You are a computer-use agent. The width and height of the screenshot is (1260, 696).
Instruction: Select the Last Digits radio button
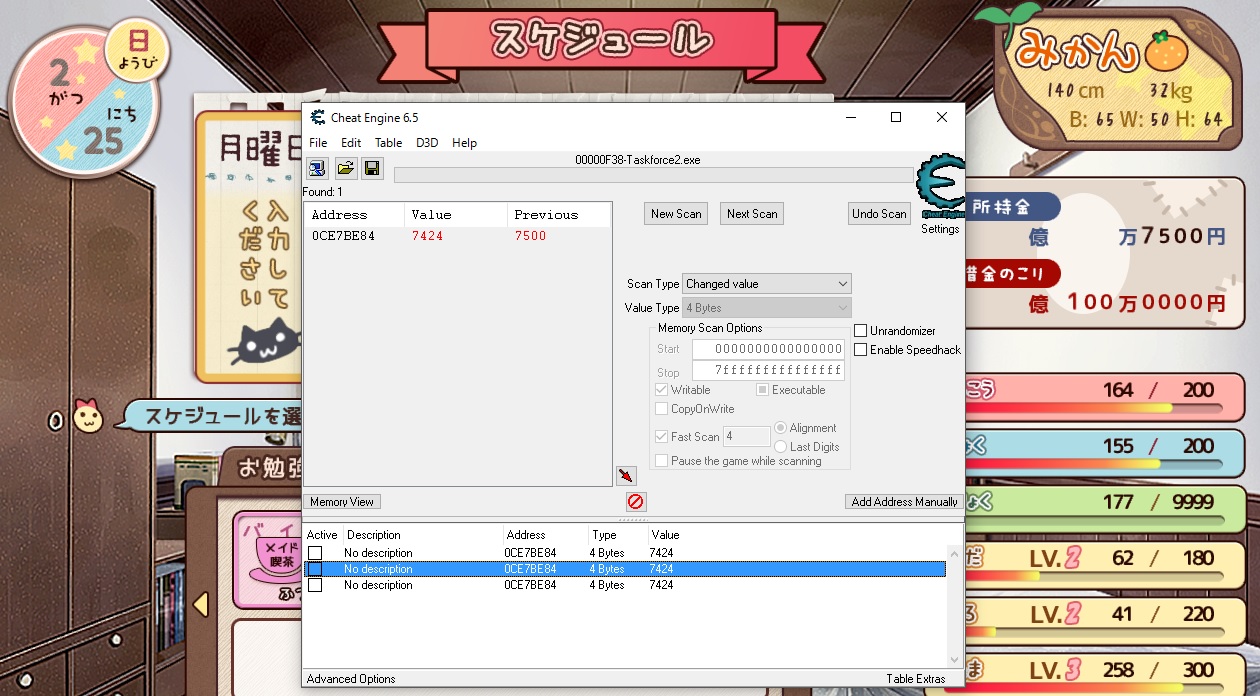(x=781, y=447)
